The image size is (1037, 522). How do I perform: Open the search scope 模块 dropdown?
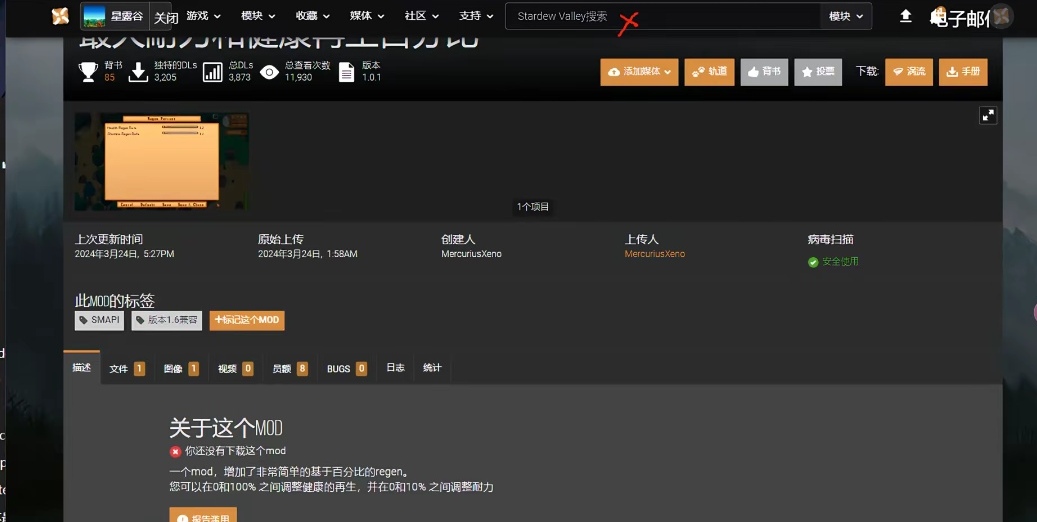point(845,16)
